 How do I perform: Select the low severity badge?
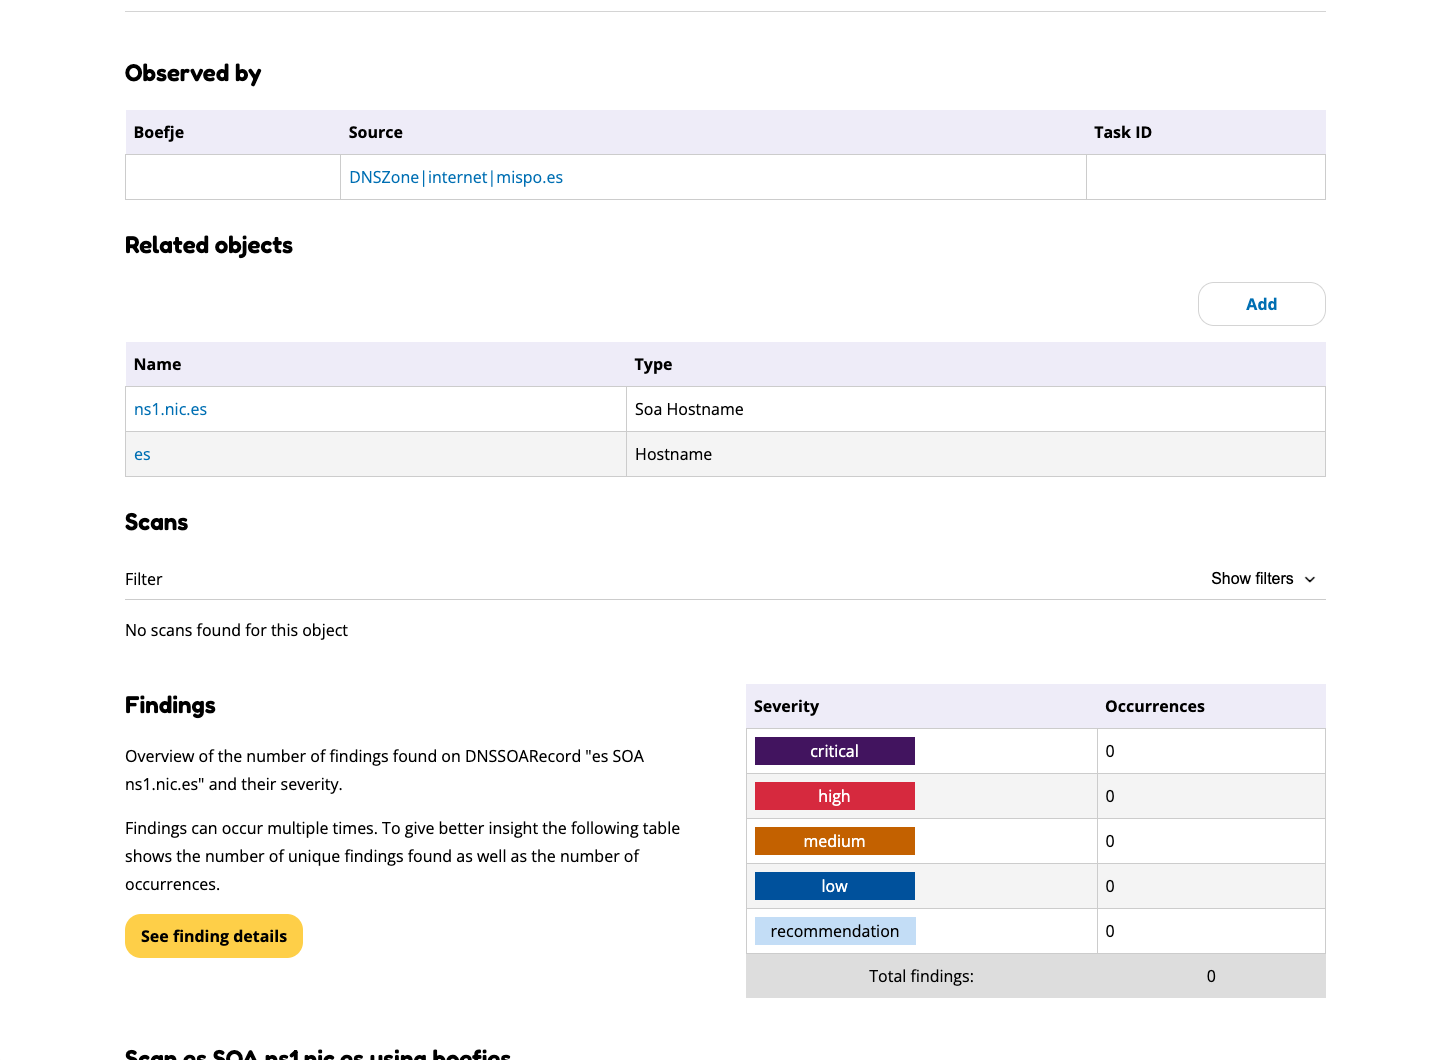tap(834, 886)
